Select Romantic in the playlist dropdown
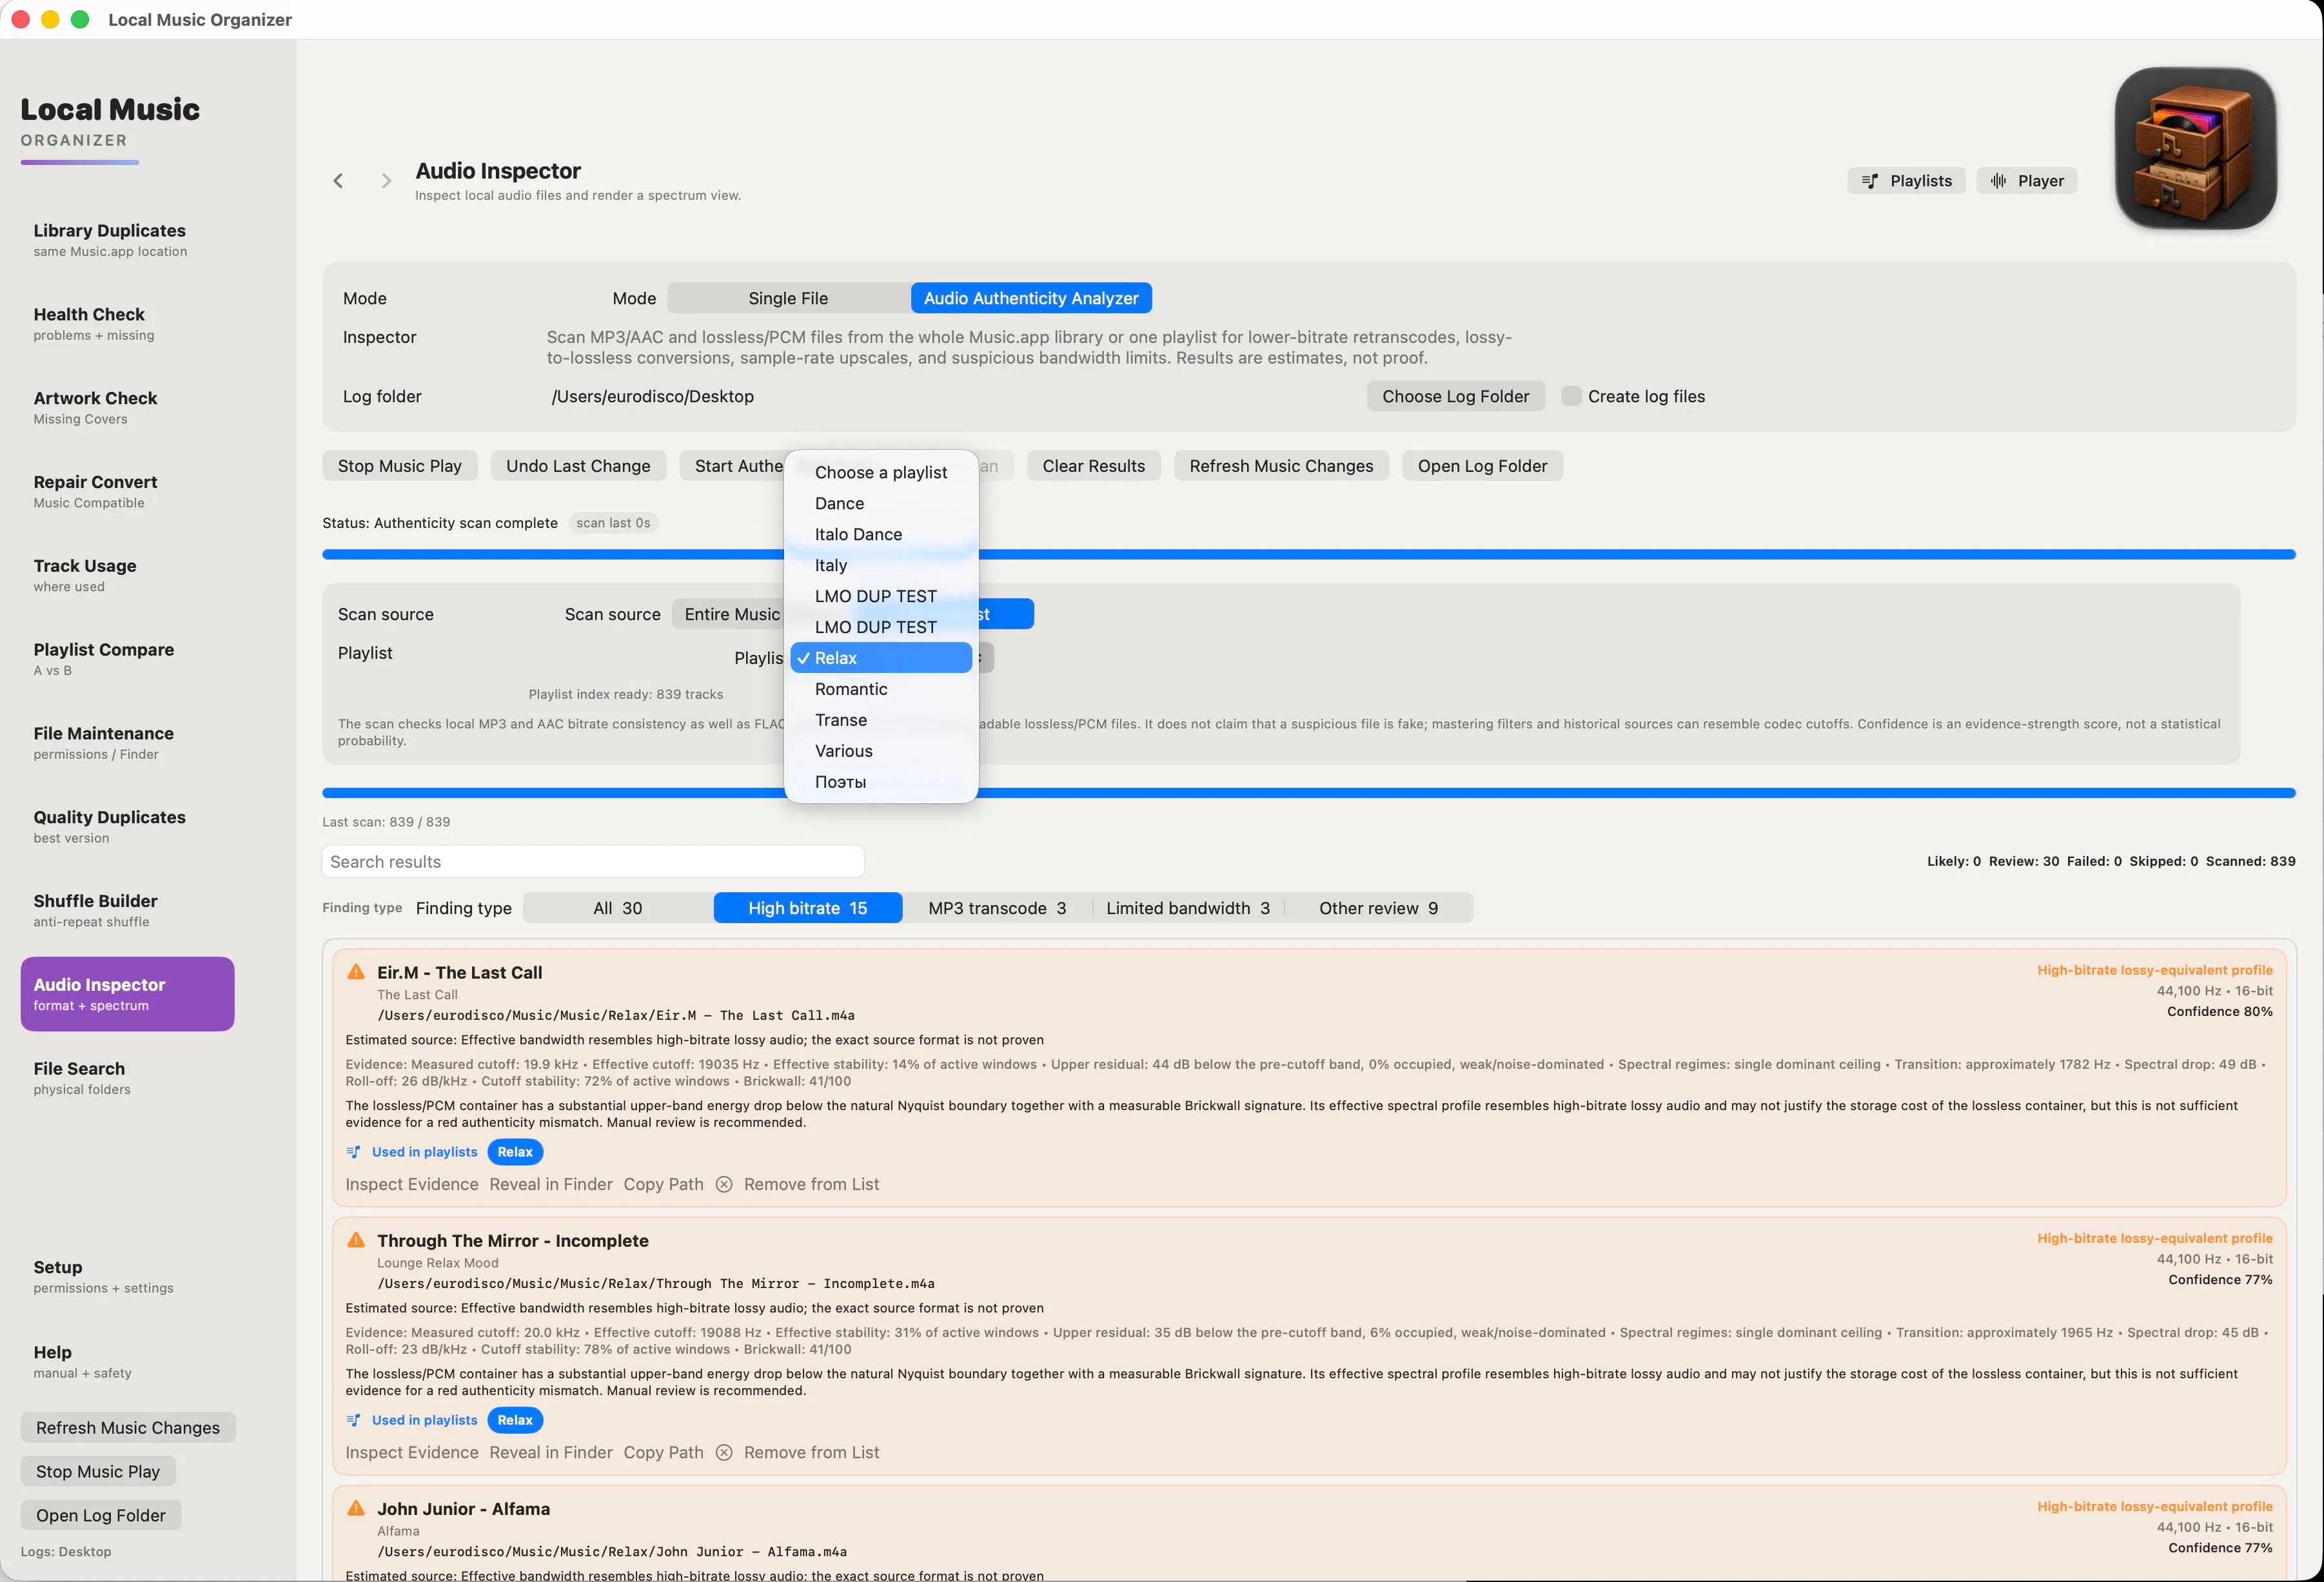2324x1582 pixels. [x=881, y=689]
